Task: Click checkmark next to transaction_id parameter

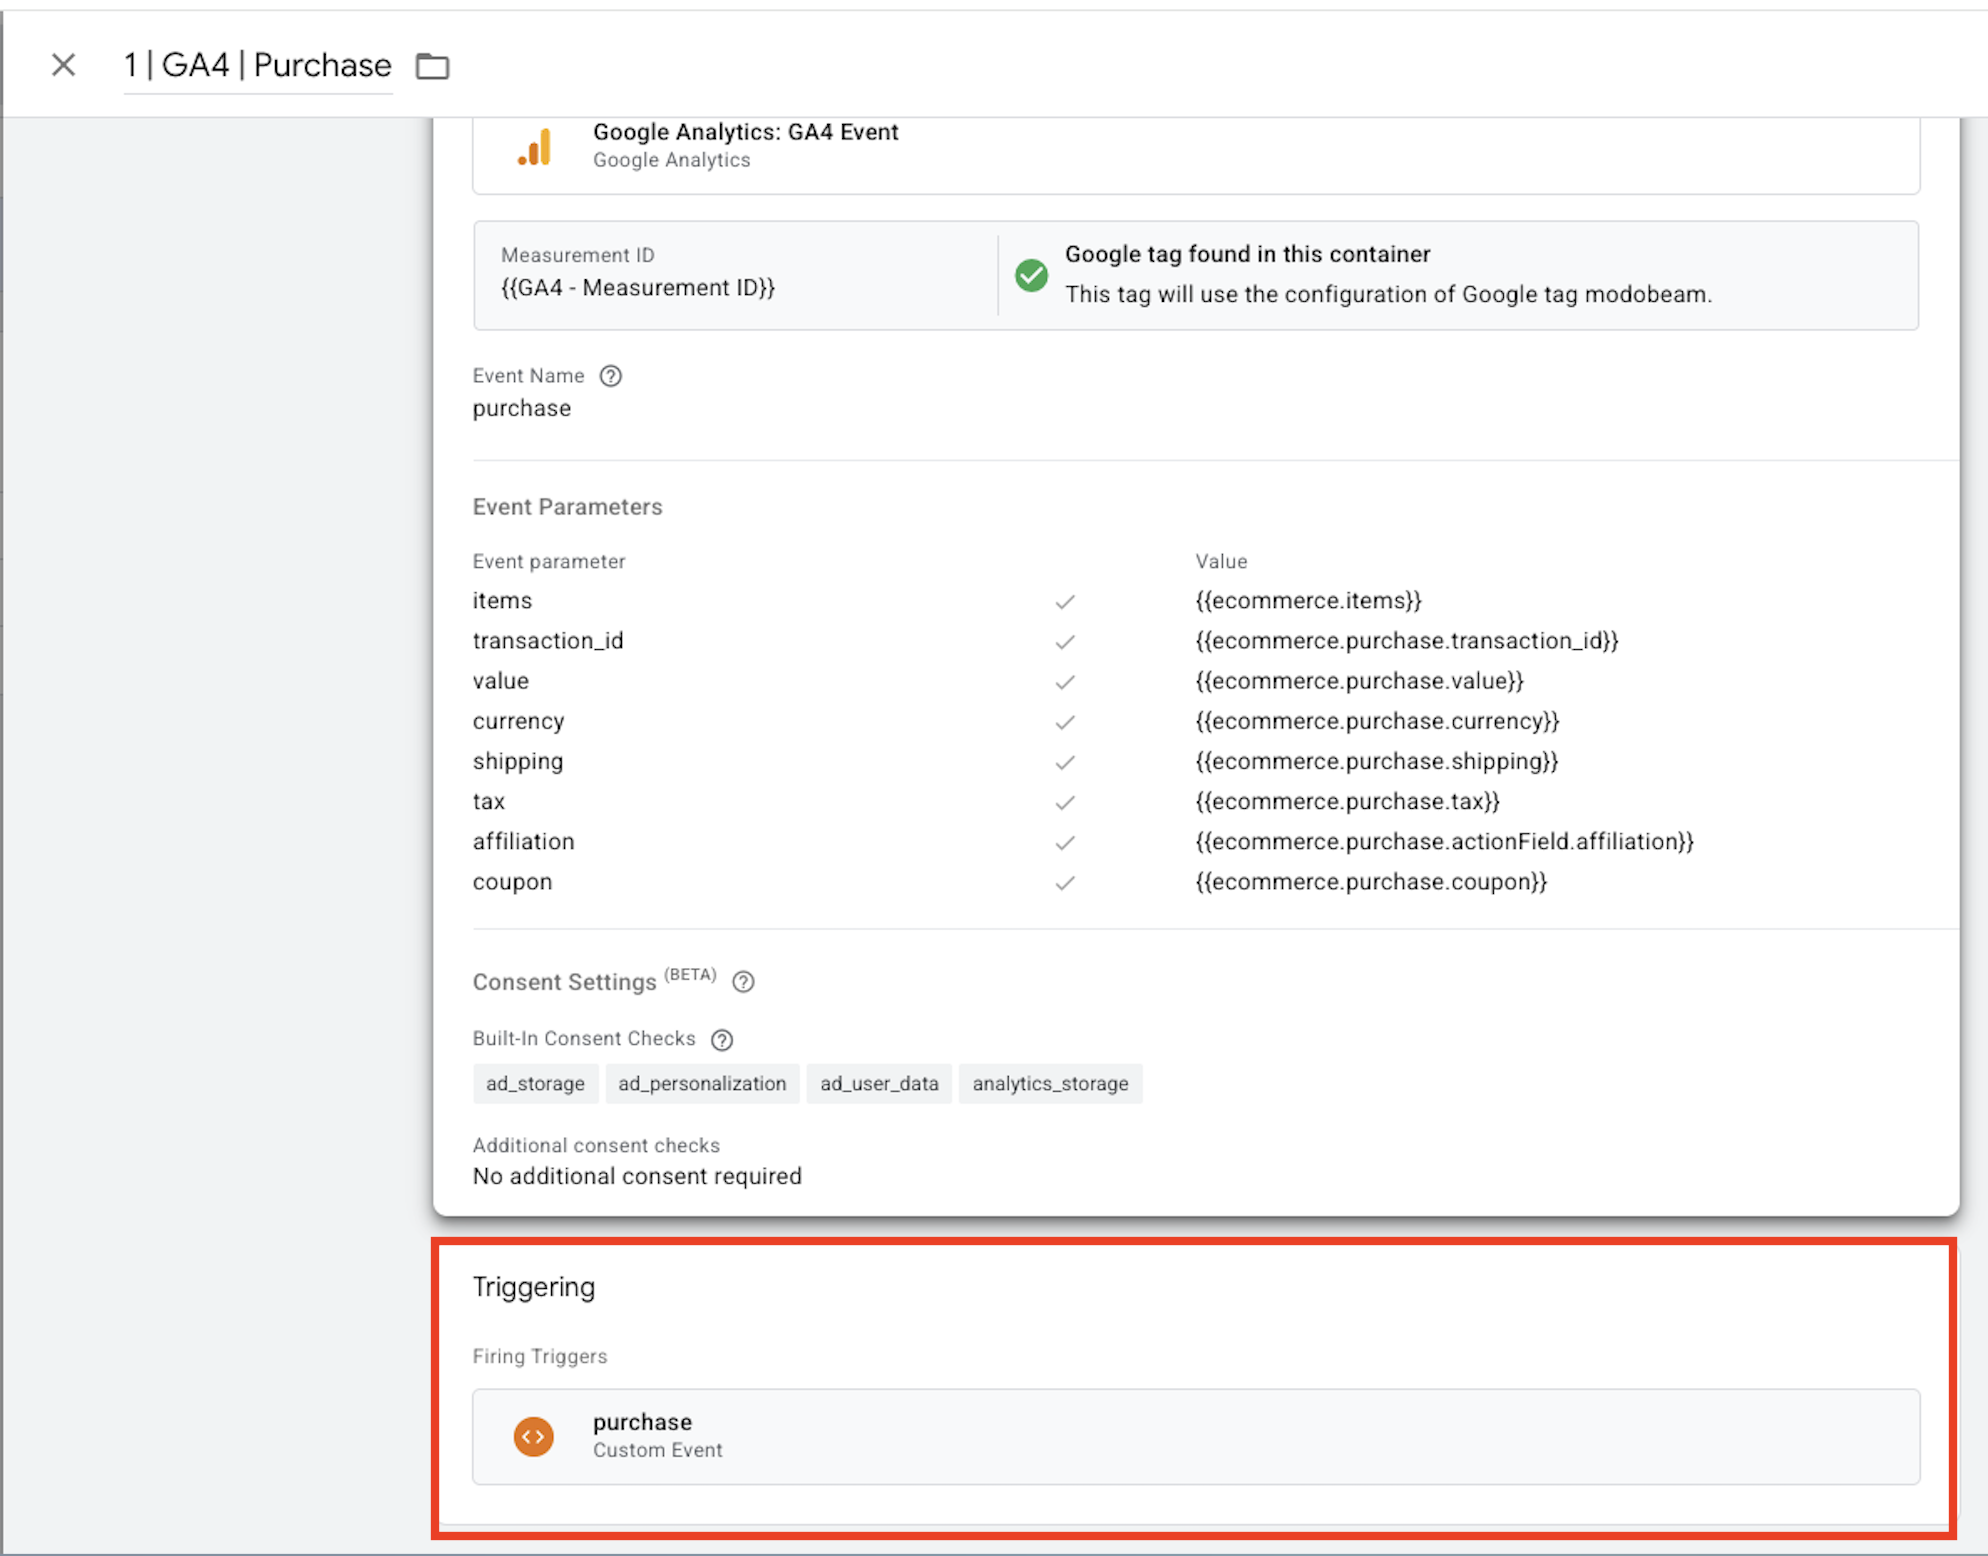Action: pyautogui.click(x=1065, y=642)
